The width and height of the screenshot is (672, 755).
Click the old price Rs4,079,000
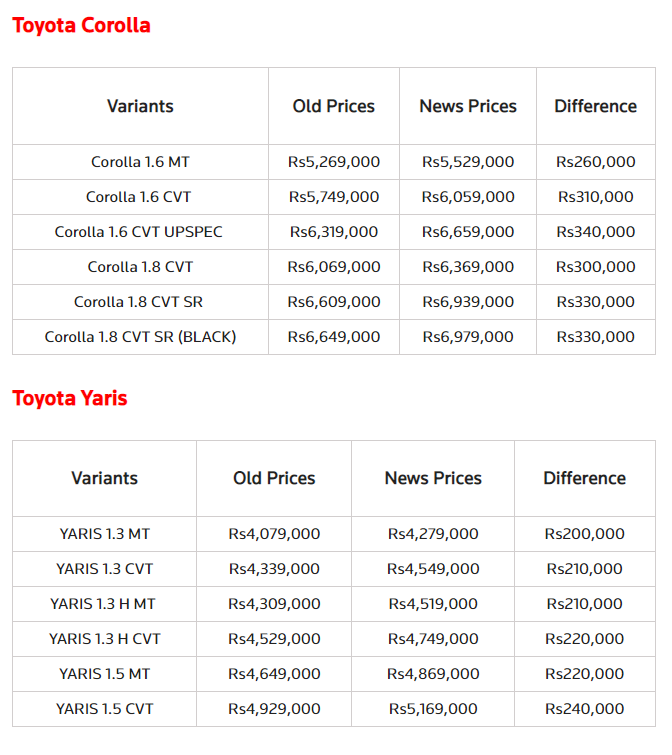[x=274, y=534]
